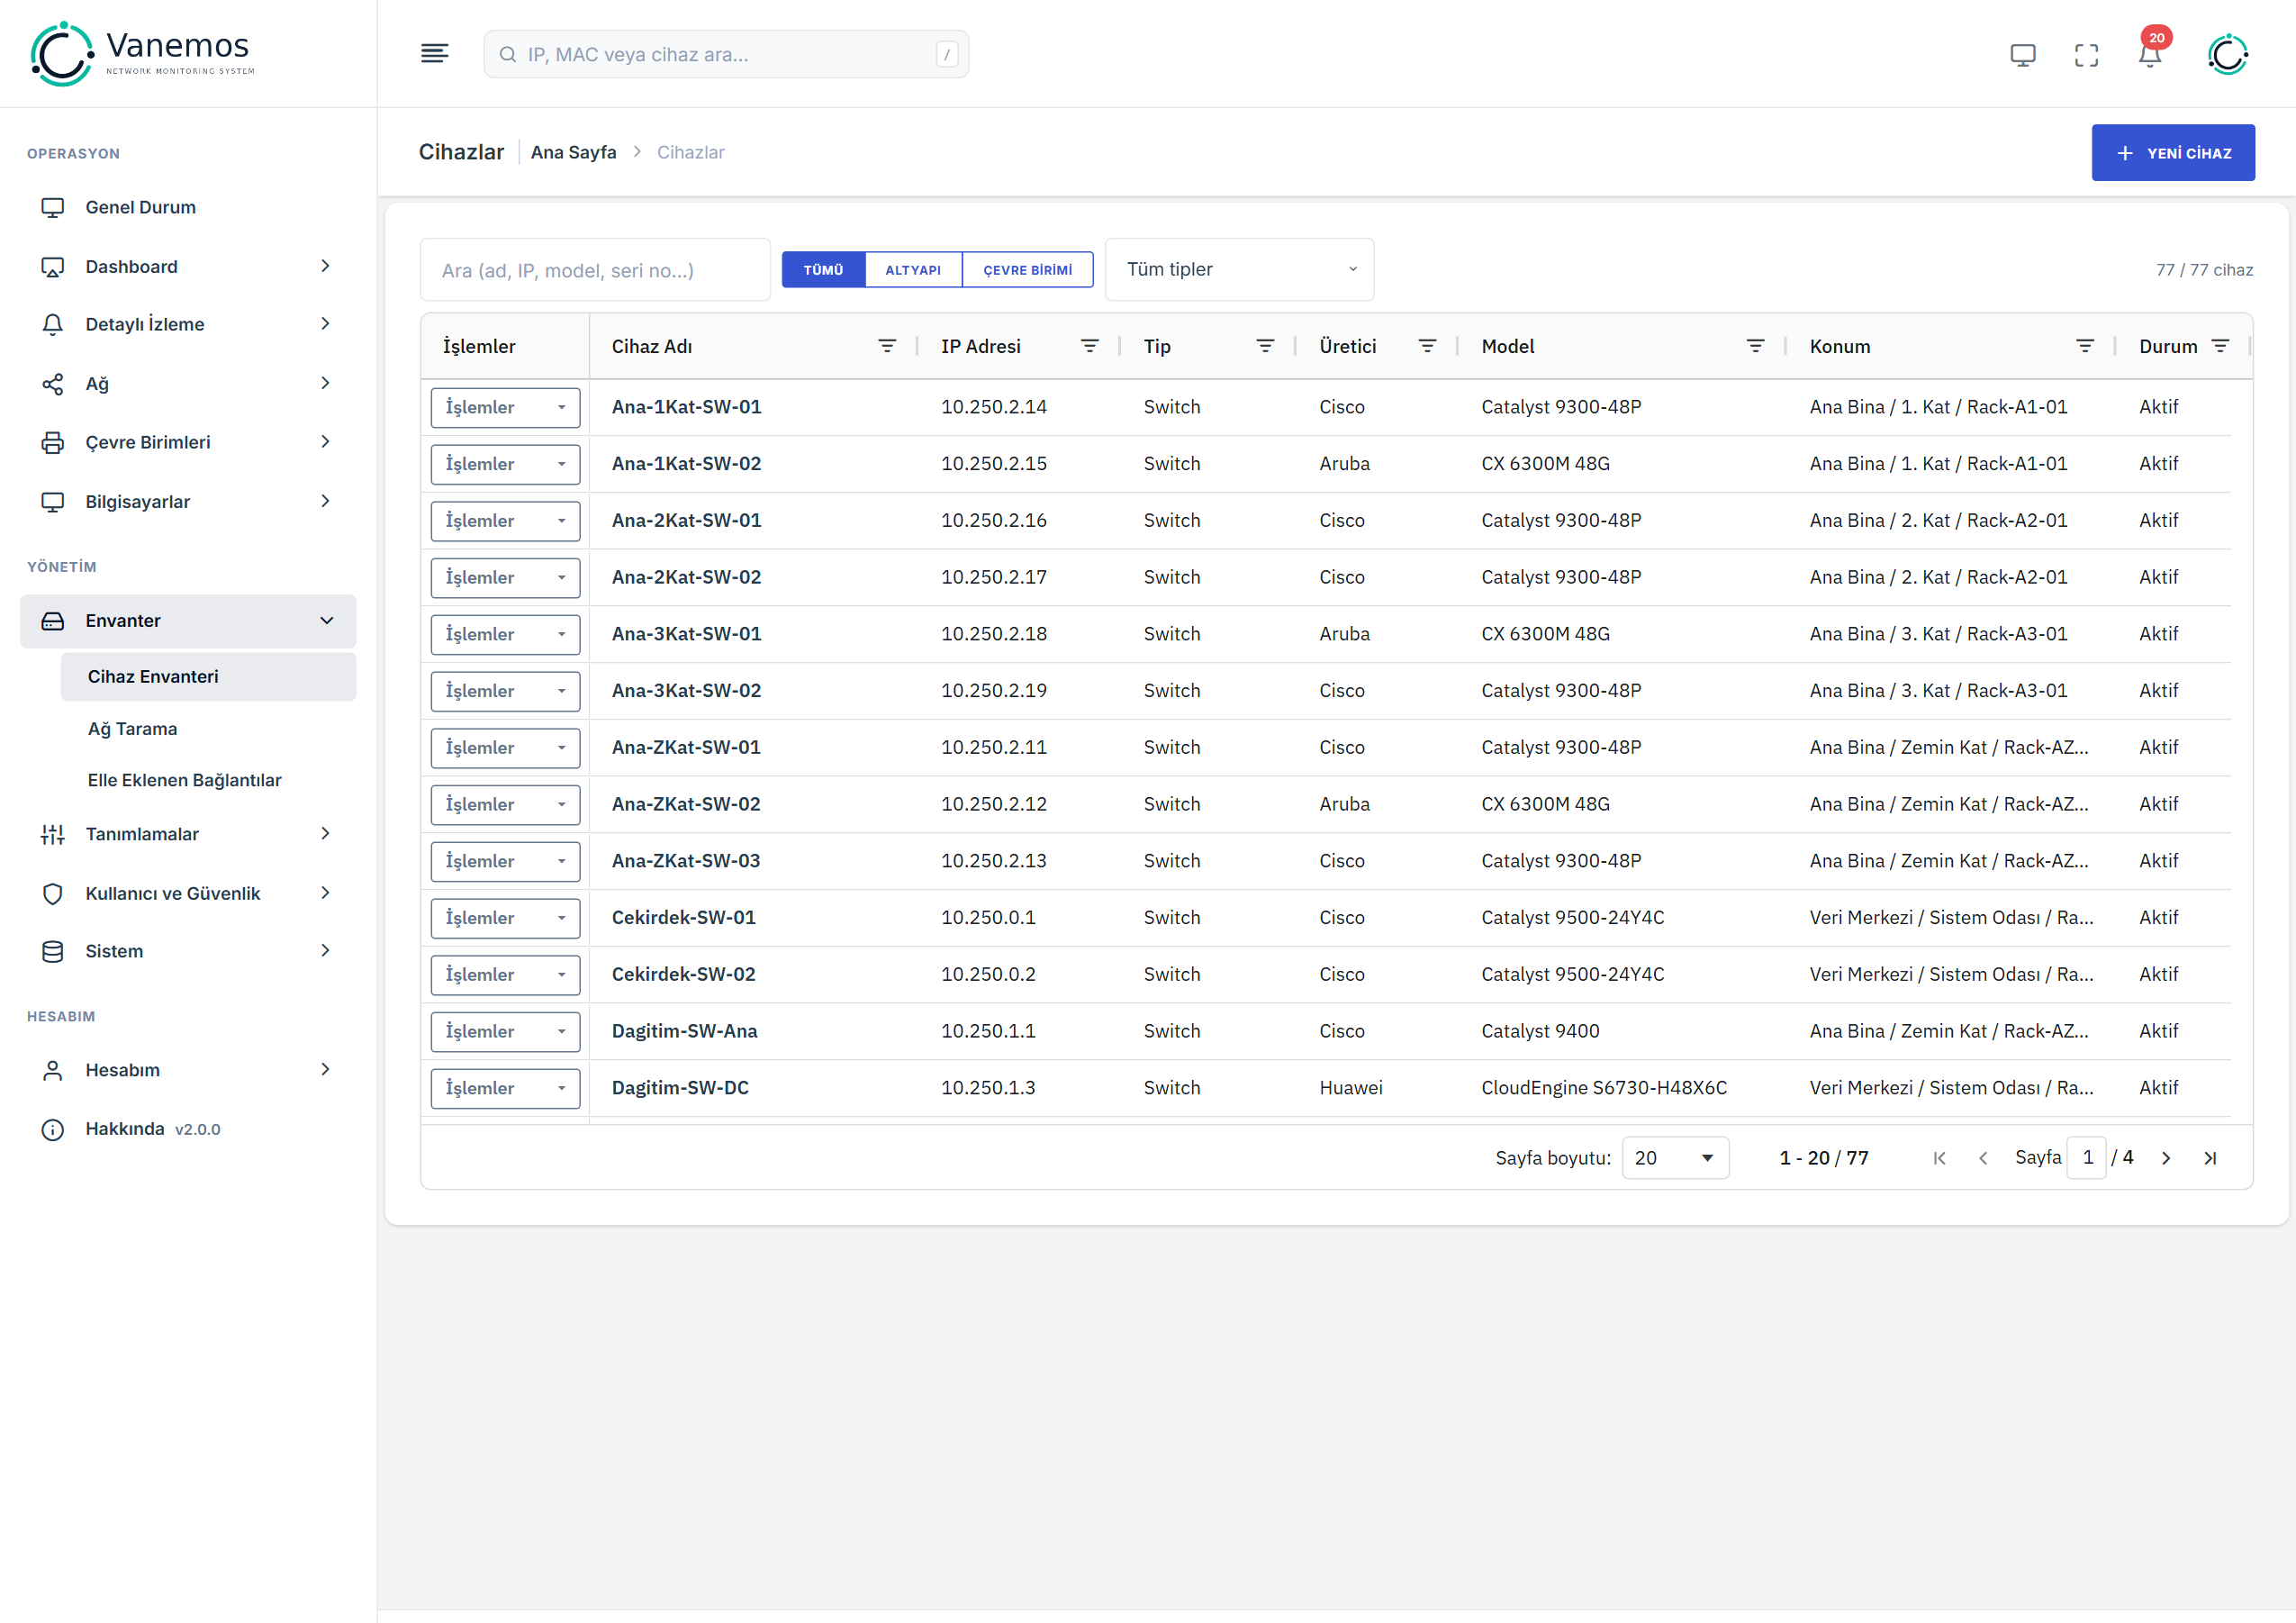Jump to the first page arrow

click(x=1939, y=1158)
